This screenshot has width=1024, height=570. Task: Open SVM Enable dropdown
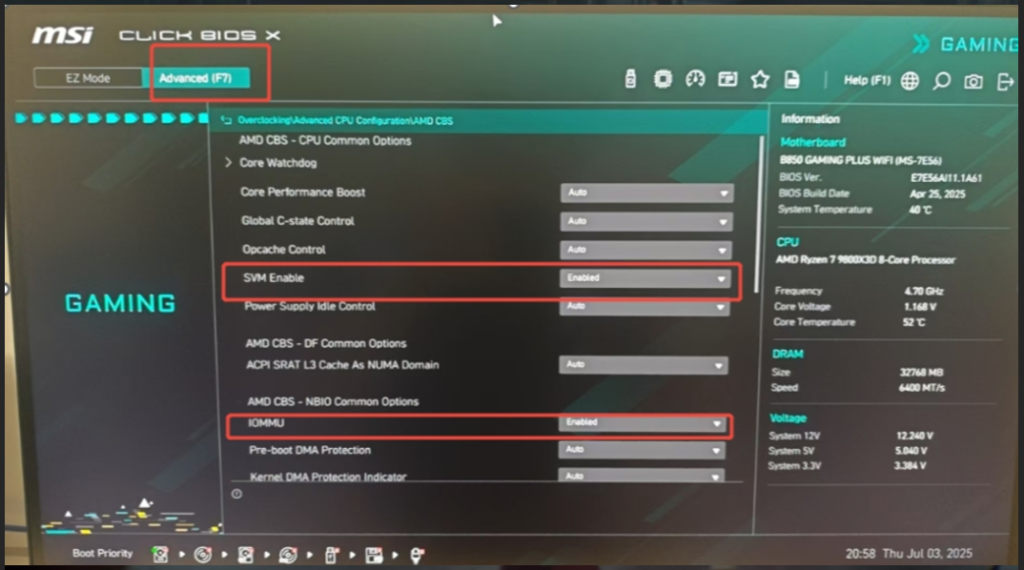pos(645,278)
